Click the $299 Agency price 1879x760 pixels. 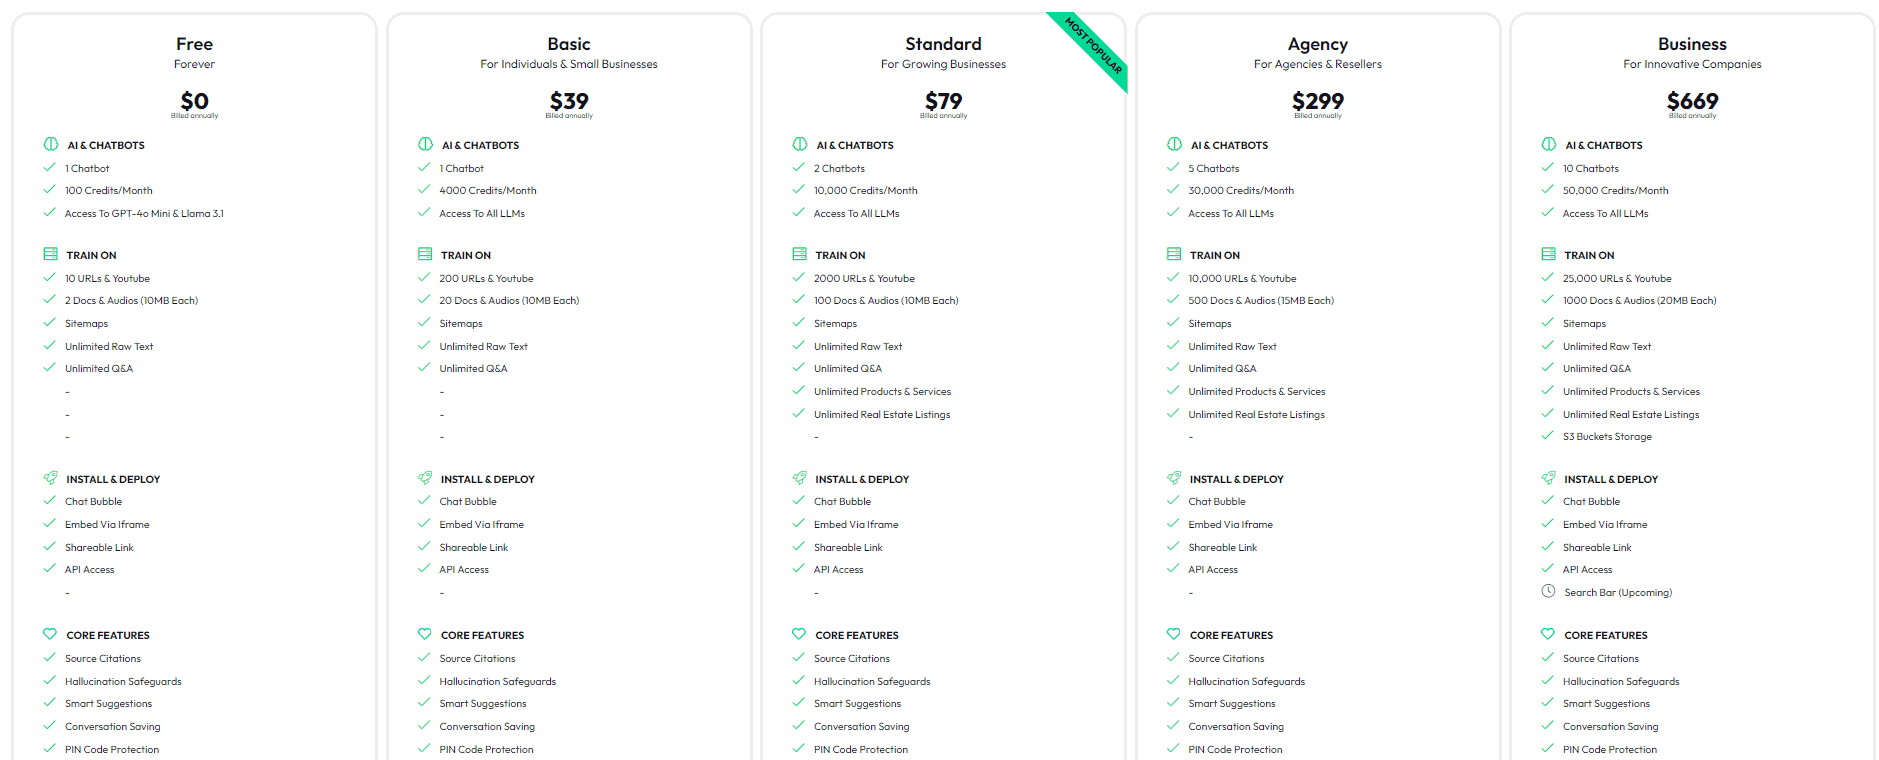pyautogui.click(x=1317, y=101)
